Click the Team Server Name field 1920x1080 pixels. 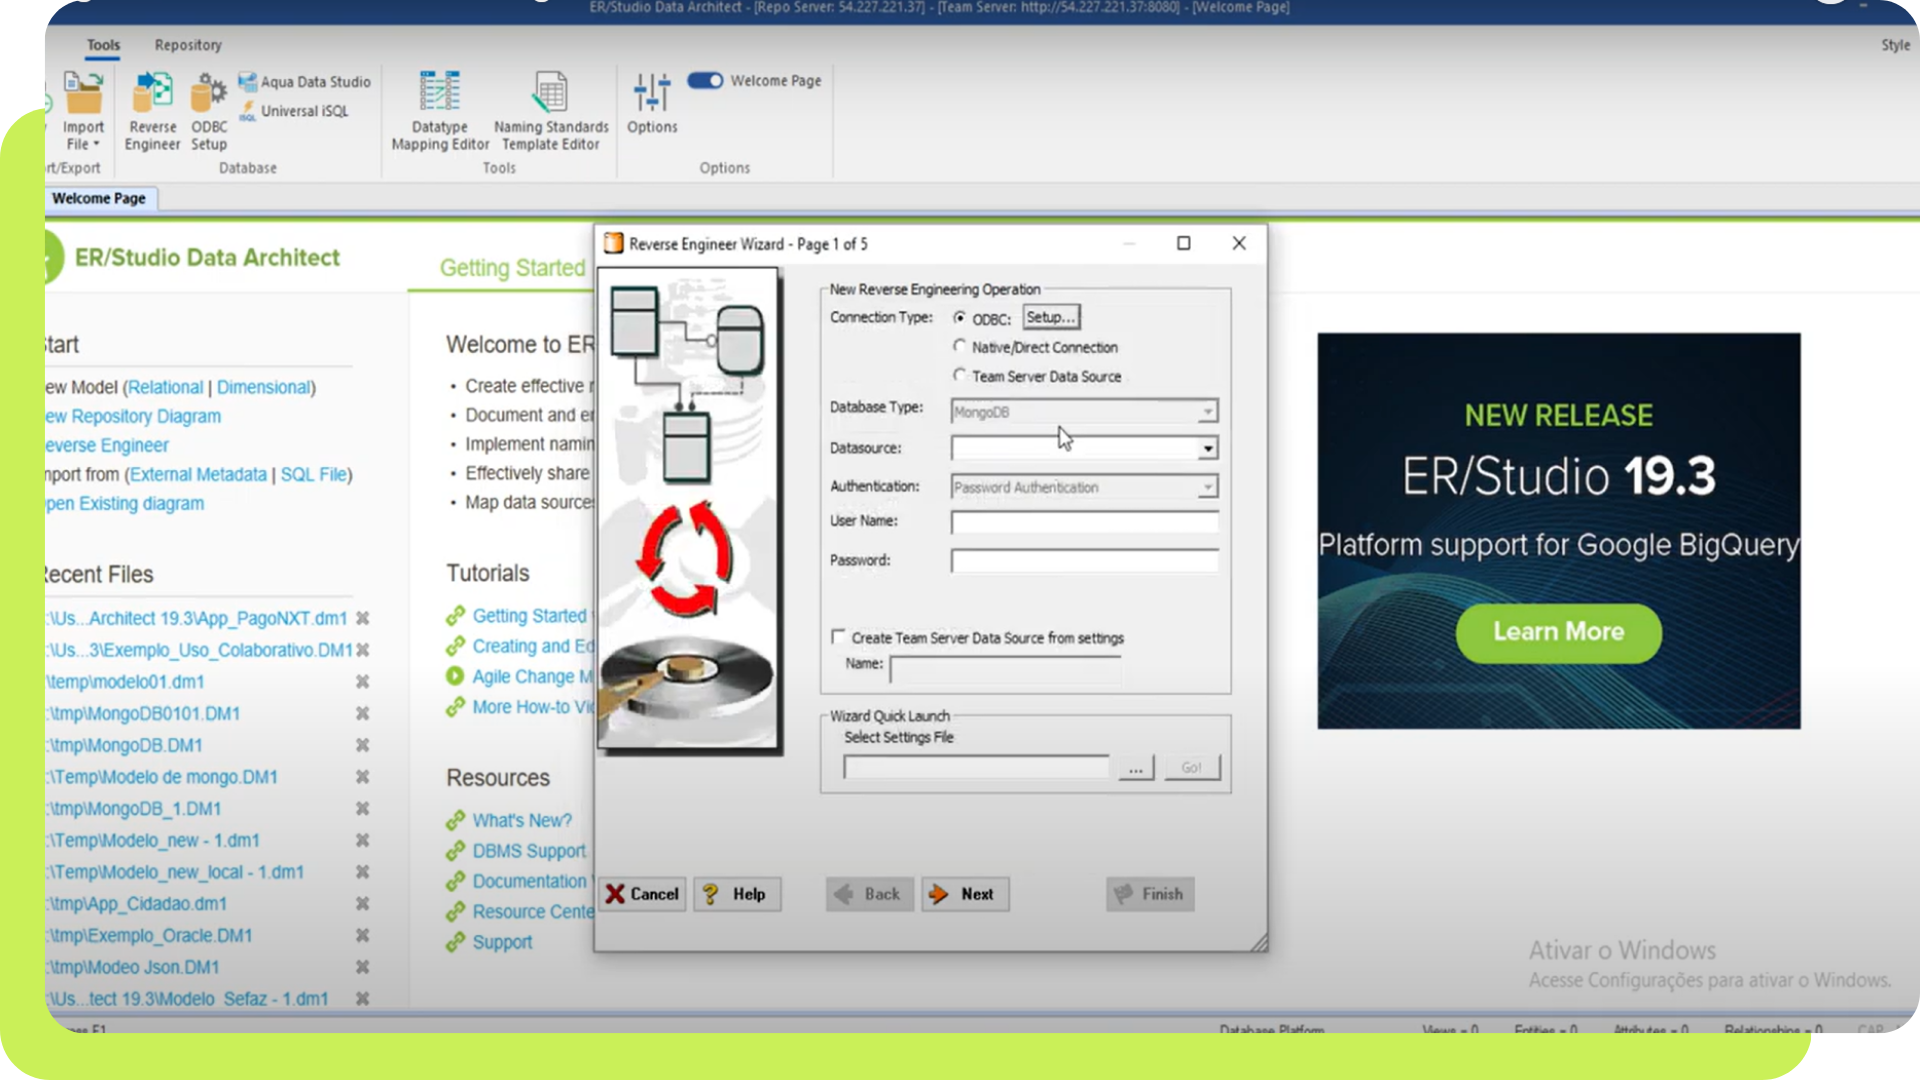[1005, 669]
